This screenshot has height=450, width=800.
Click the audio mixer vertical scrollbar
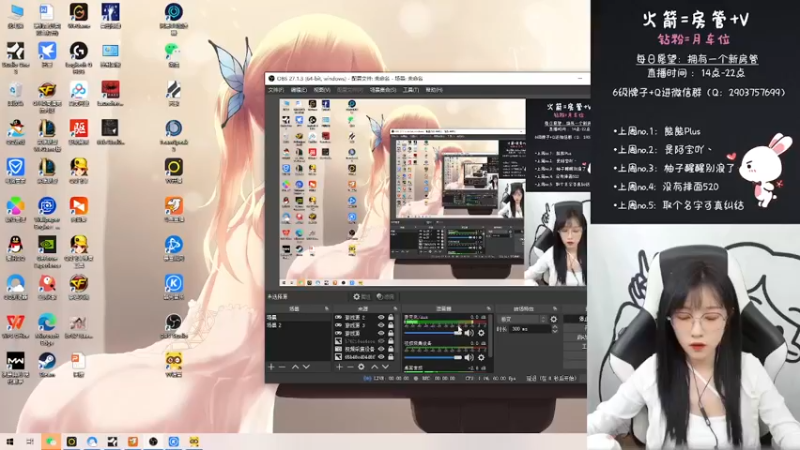pos(490,335)
